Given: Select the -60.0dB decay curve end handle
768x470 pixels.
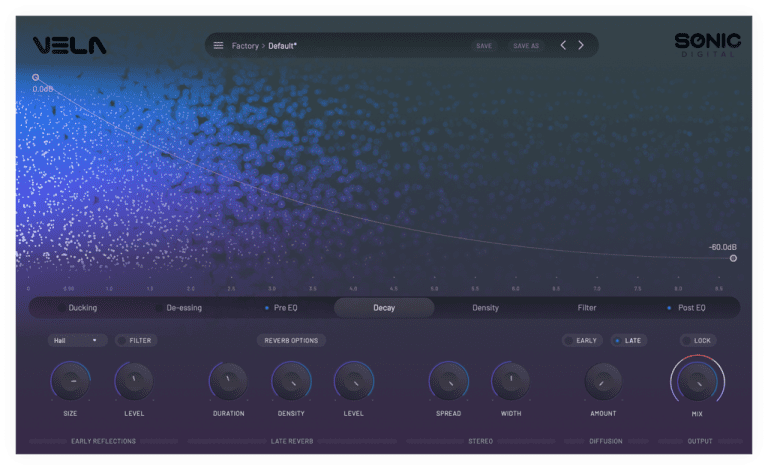Looking at the screenshot, I should pos(733,258).
